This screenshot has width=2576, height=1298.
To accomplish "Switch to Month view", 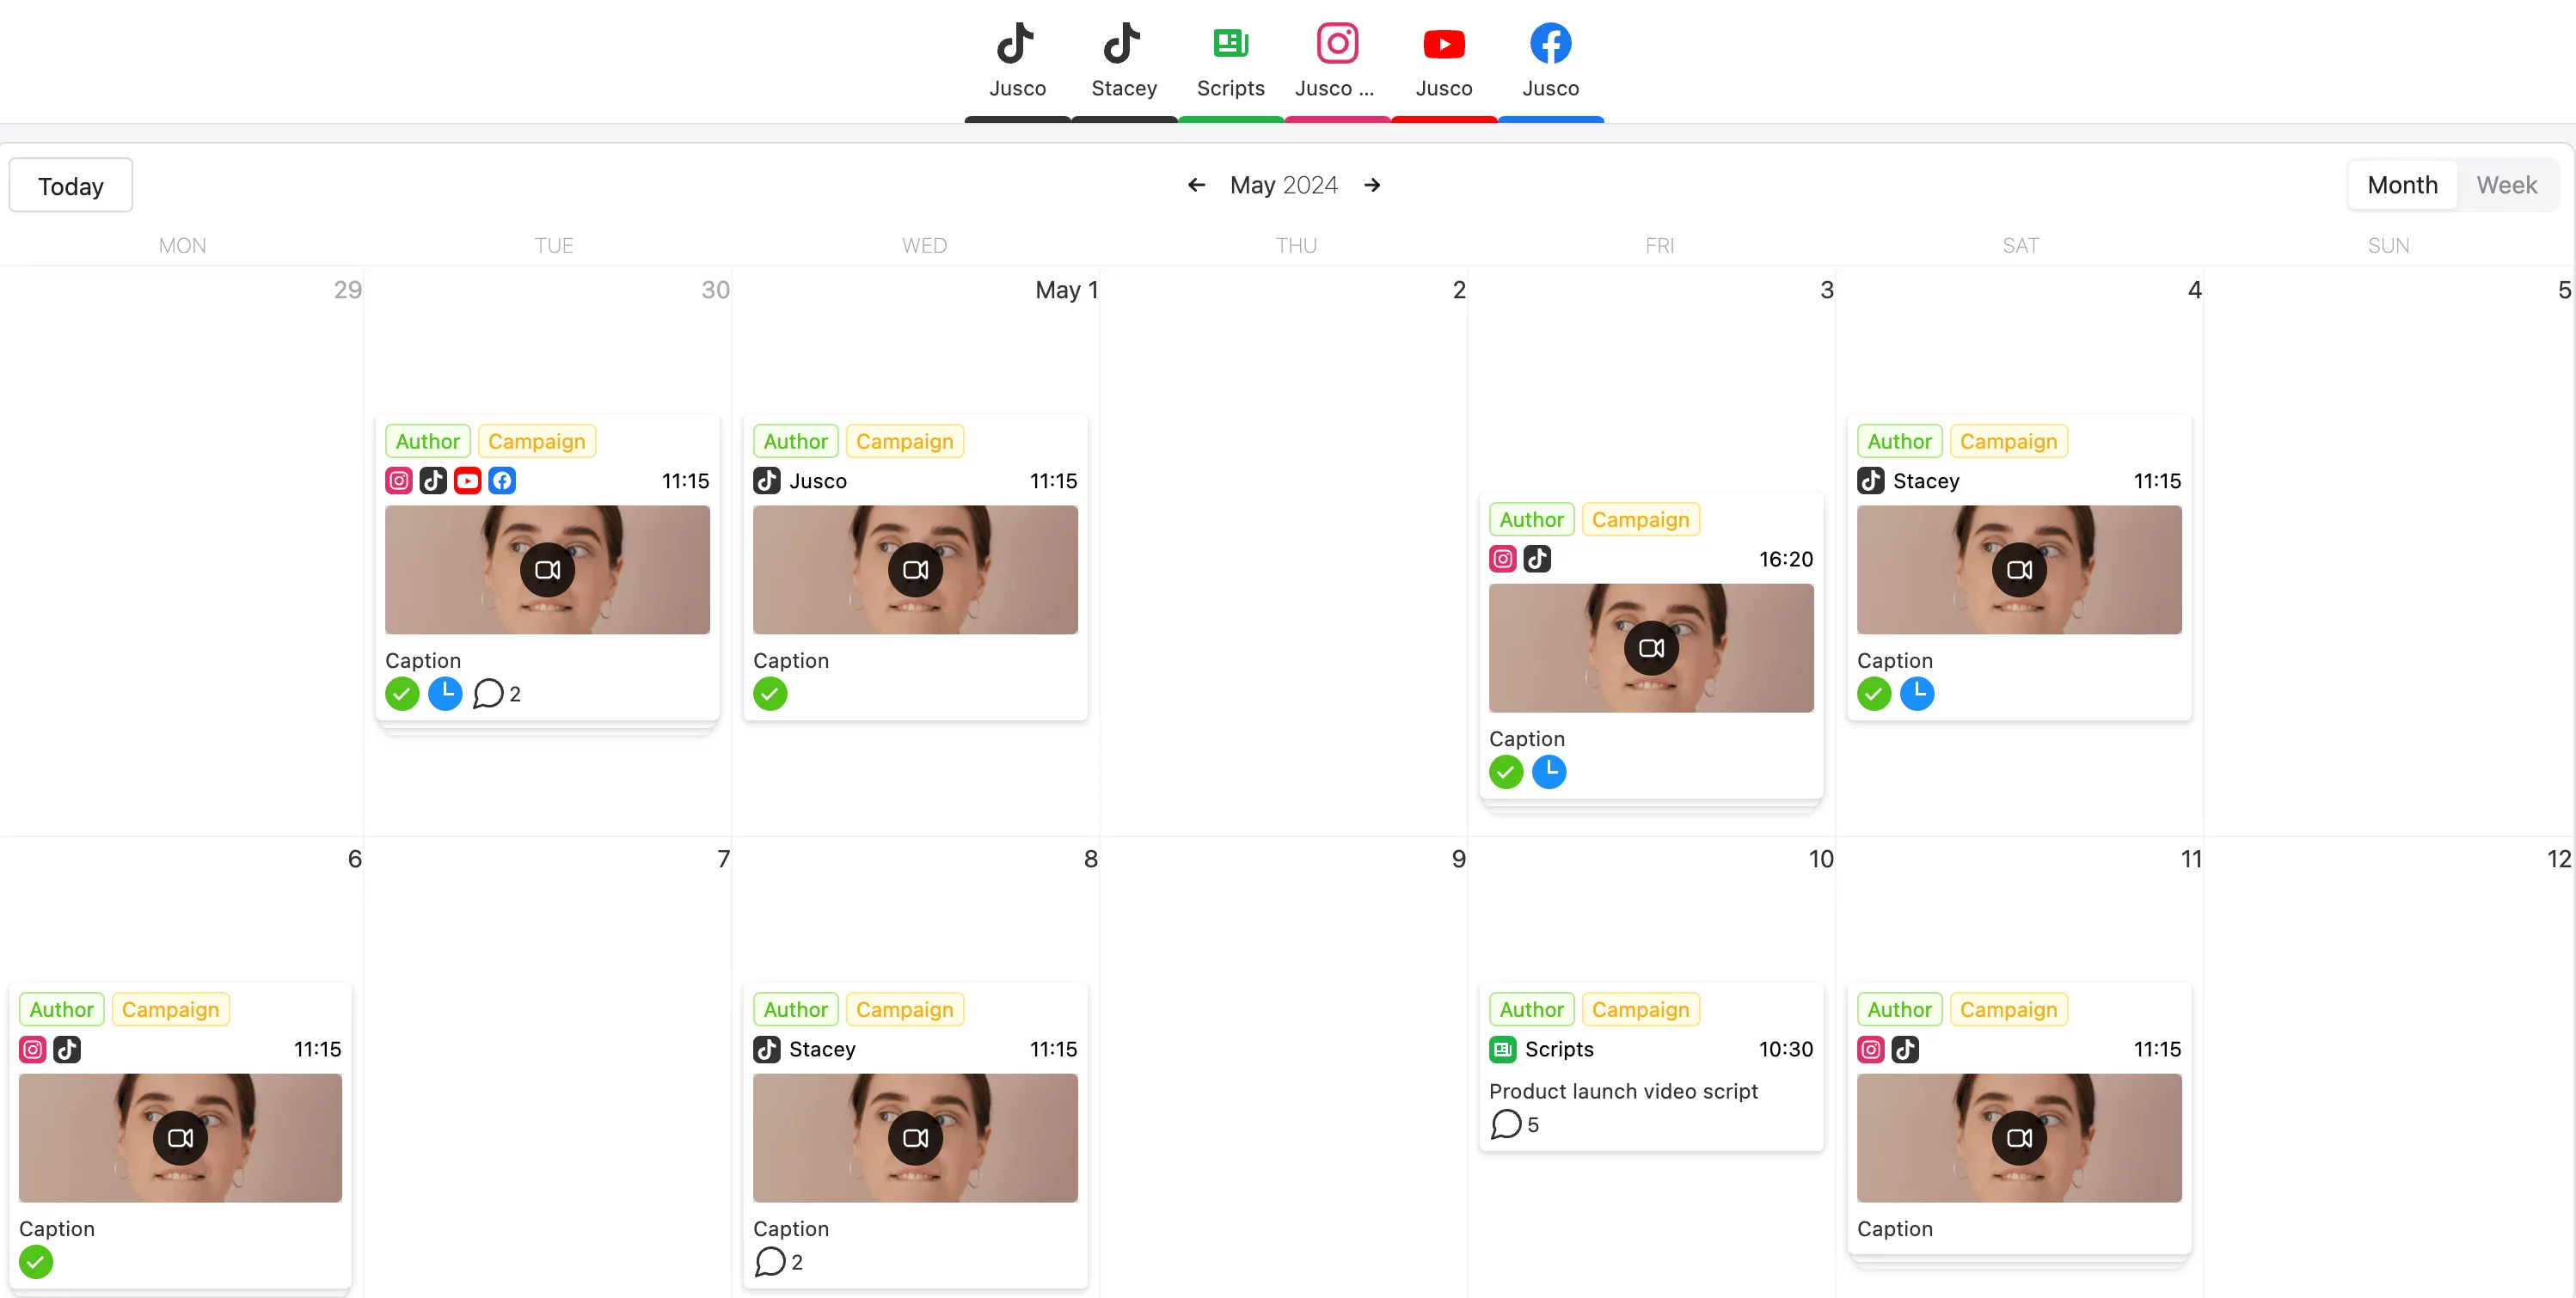I will pos(2402,186).
